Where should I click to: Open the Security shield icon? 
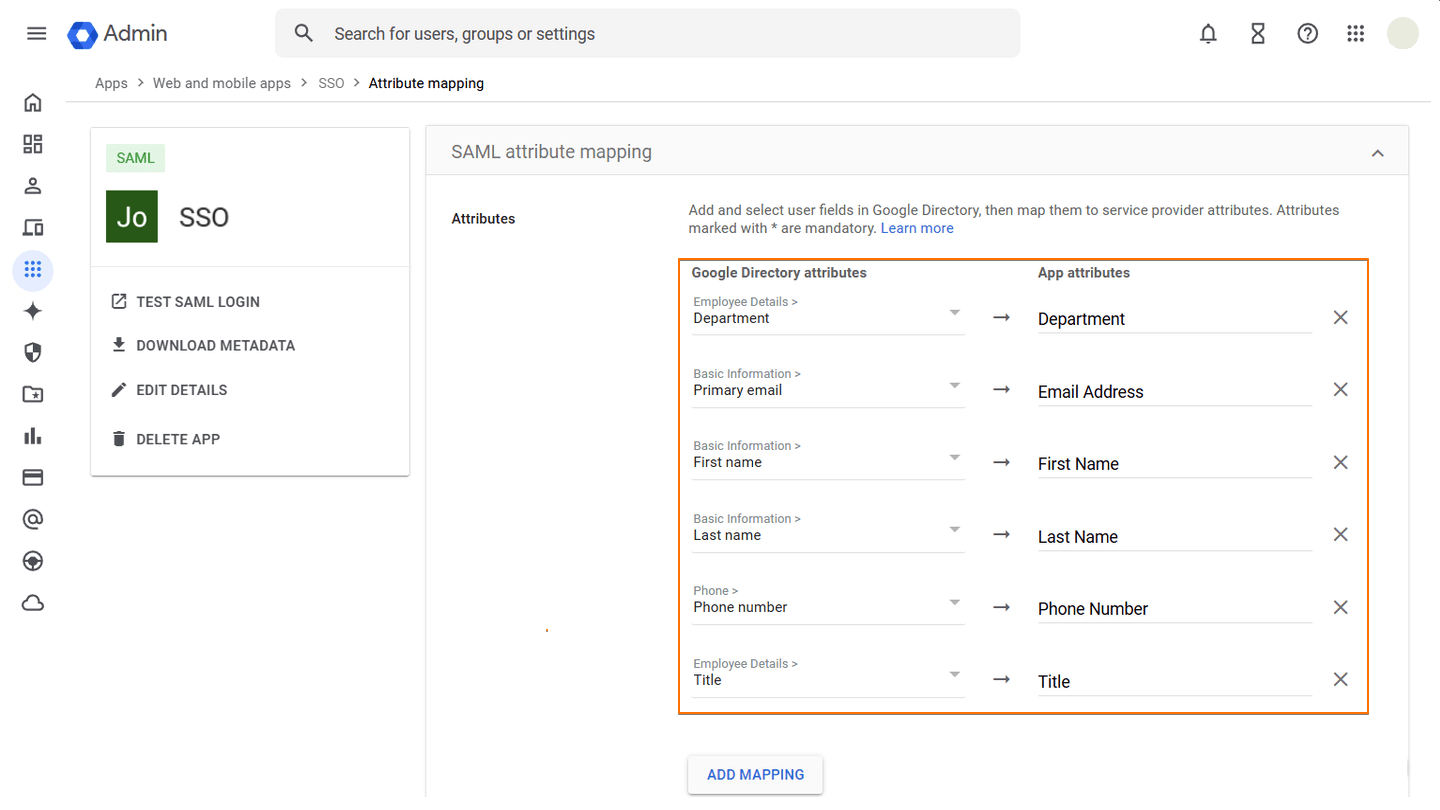[32, 352]
